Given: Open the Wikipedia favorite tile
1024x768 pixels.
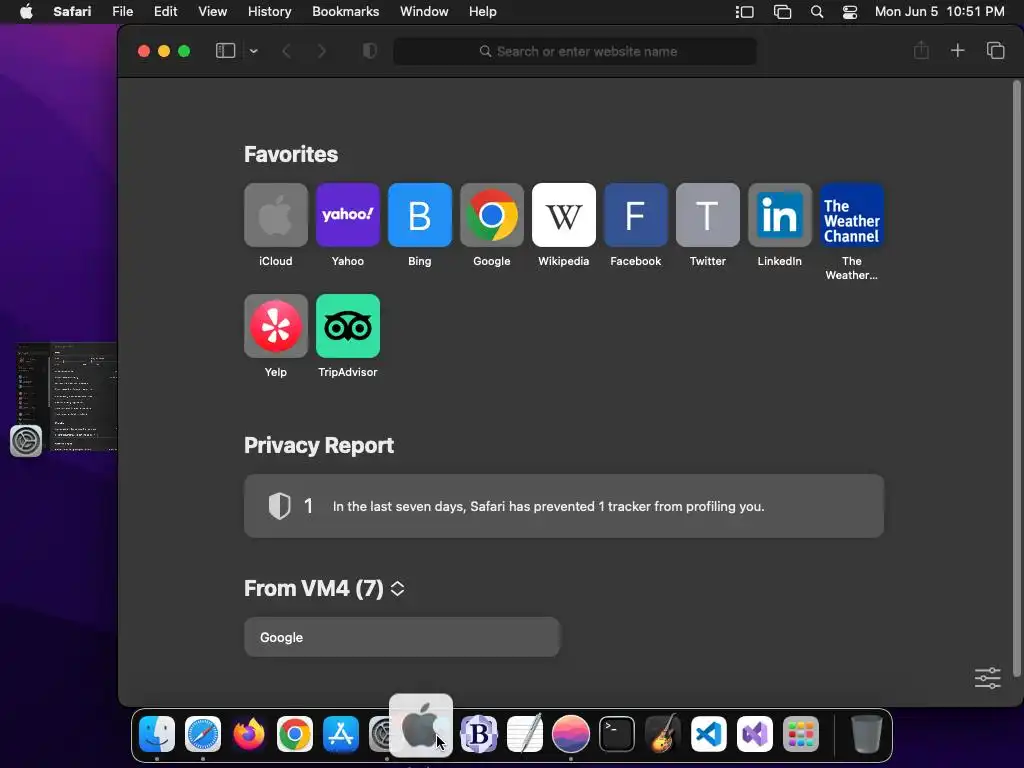Looking at the screenshot, I should pyautogui.click(x=564, y=215).
